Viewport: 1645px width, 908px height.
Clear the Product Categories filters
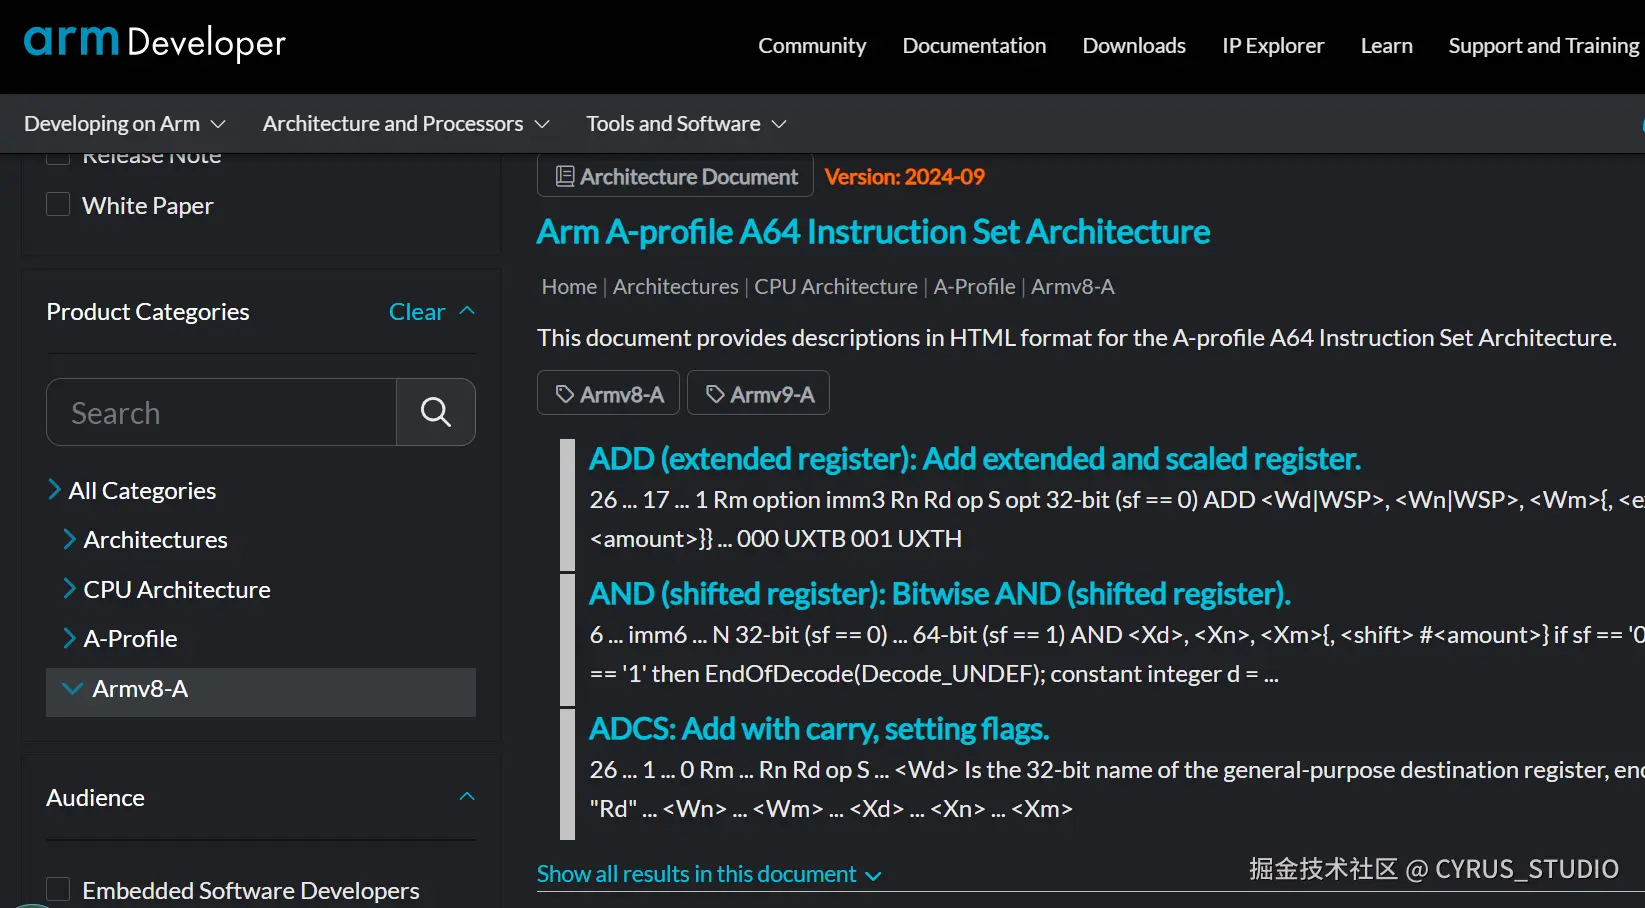[x=416, y=312]
